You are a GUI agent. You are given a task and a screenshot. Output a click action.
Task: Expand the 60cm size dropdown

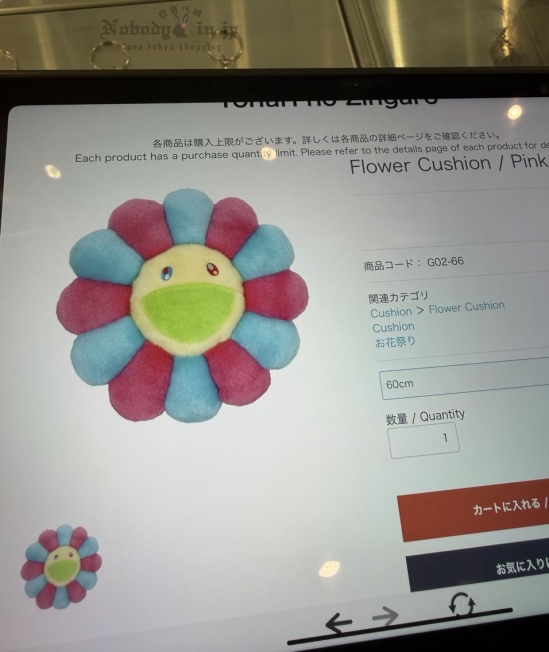(x=464, y=381)
